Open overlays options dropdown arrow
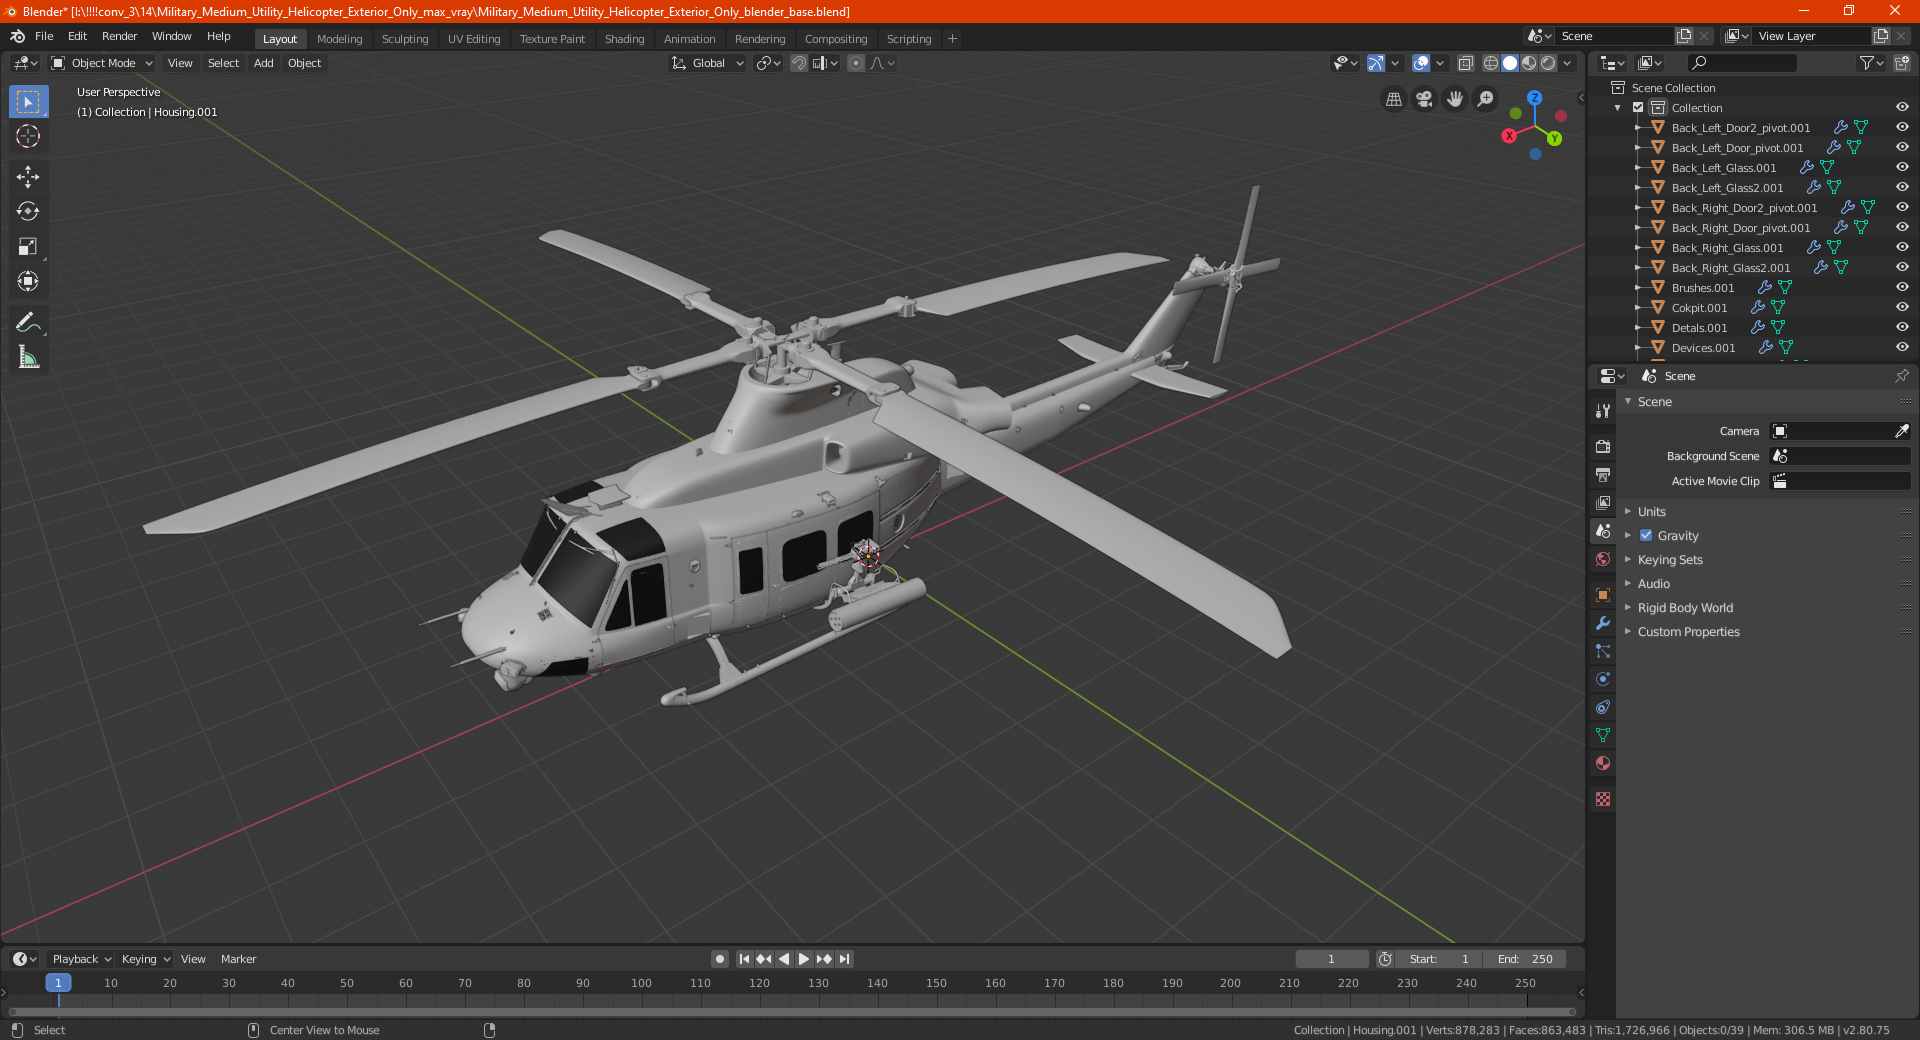The height and width of the screenshot is (1040, 1920). point(1440,63)
